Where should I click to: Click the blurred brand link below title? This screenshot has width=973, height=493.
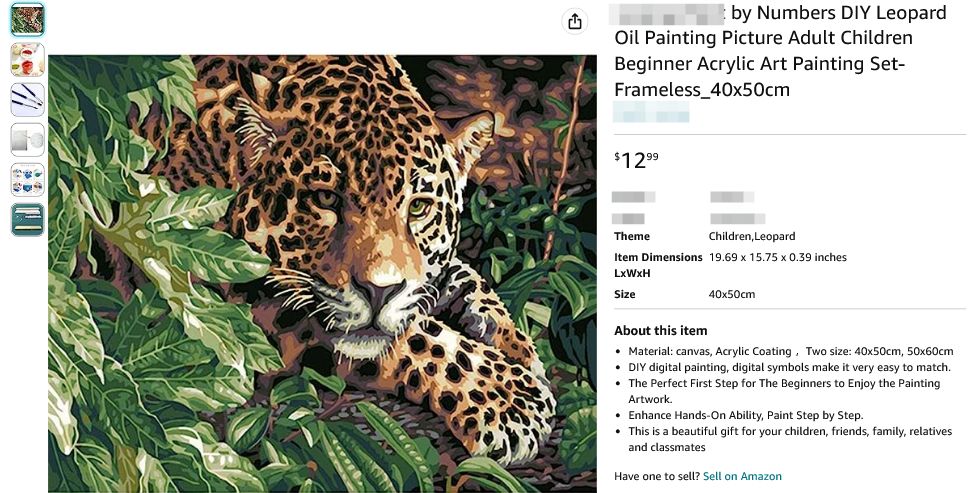[x=651, y=113]
